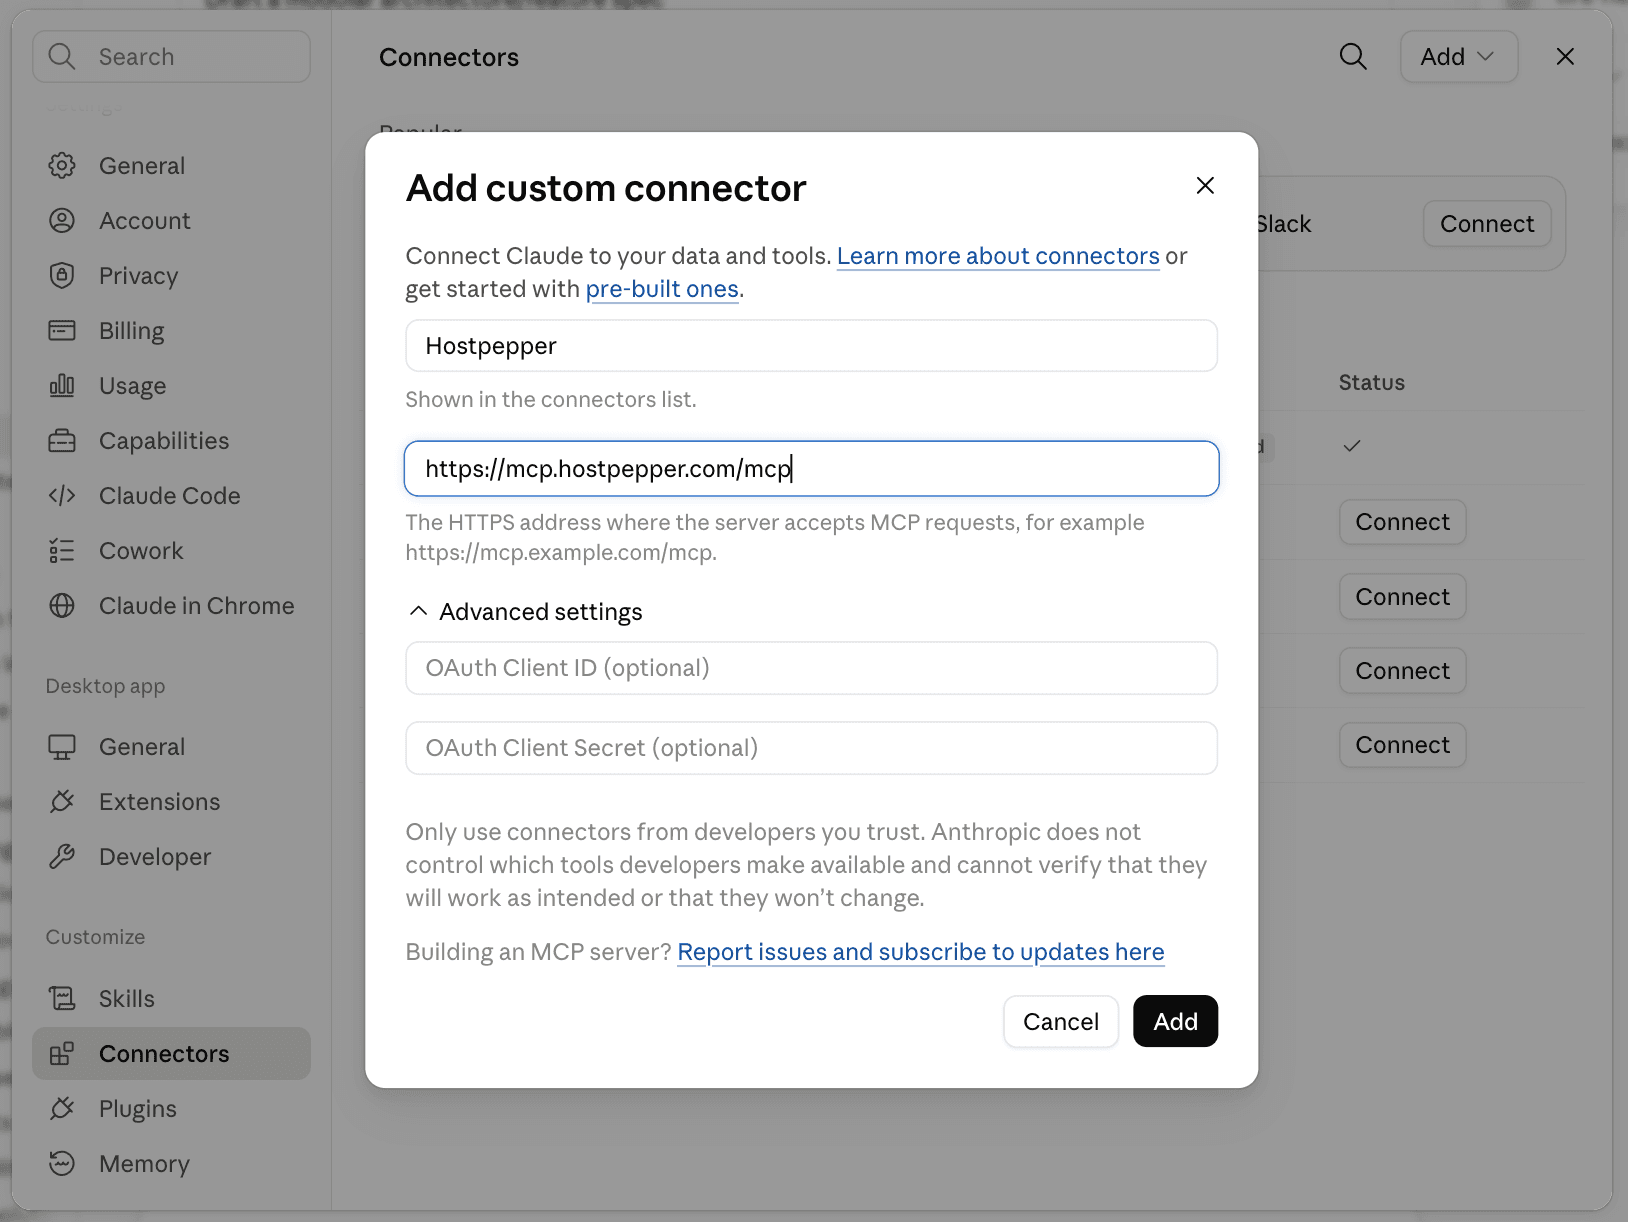This screenshot has height=1222, width=1628.
Task: Click the Account person icon
Action: point(62,221)
